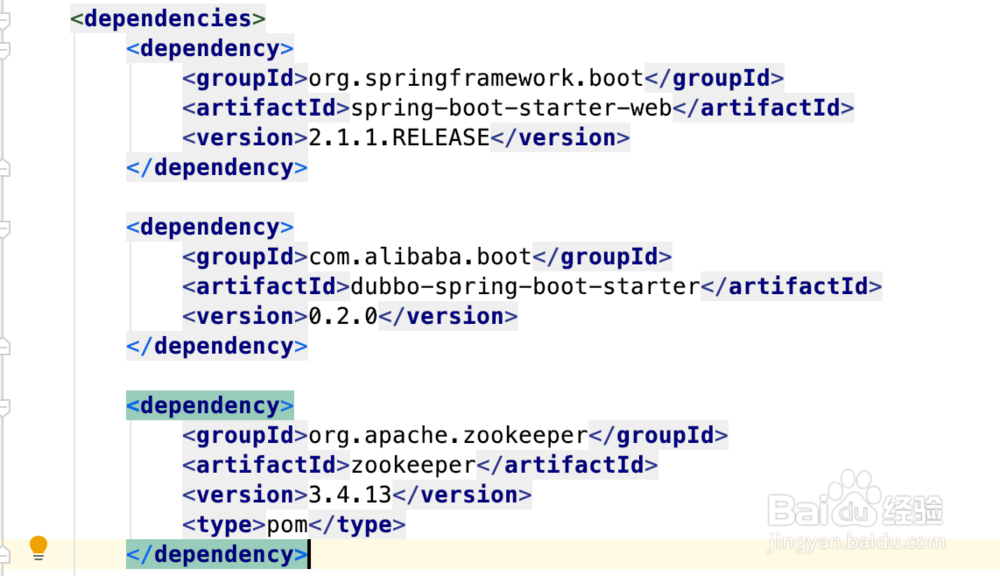Screen dimensions: 1000x576
Task: Click the opening <dependencies> tag
Action: coord(168,18)
